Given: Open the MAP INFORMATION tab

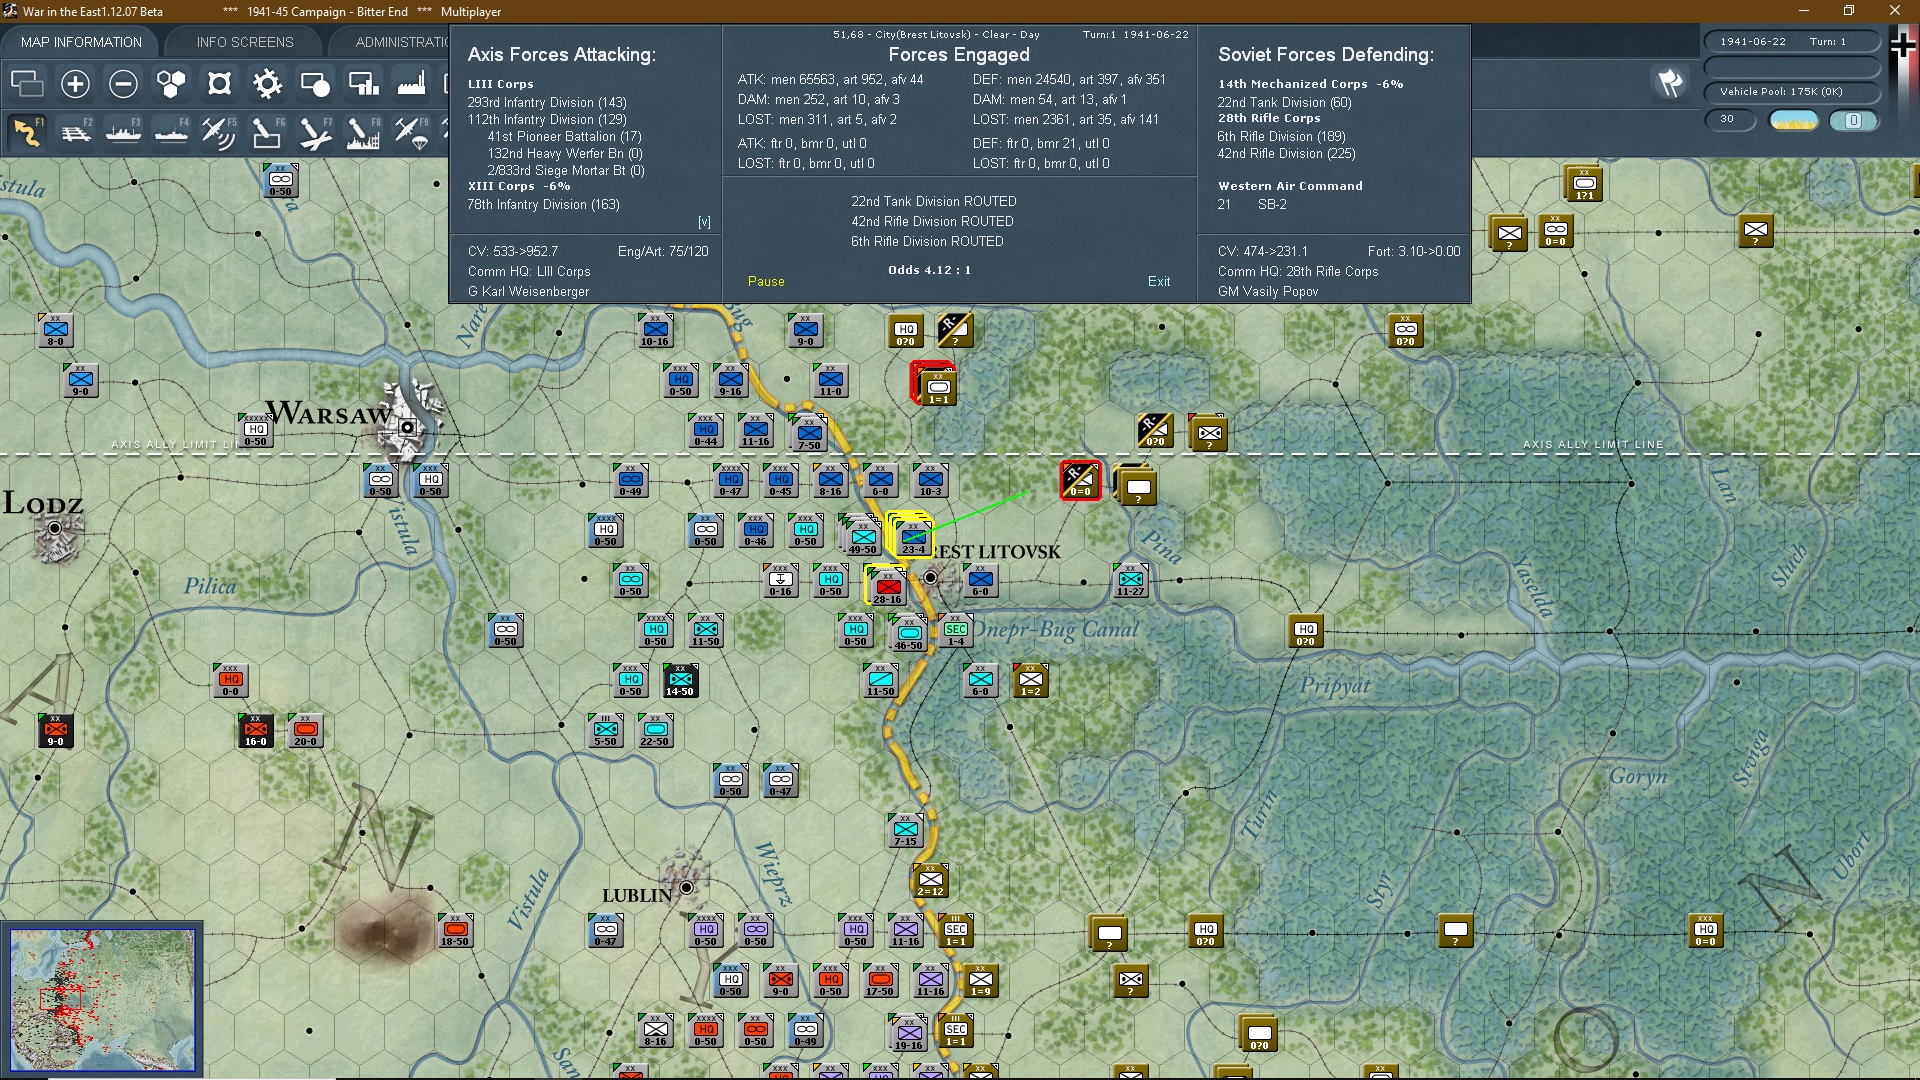Looking at the screenshot, I should (x=81, y=42).
